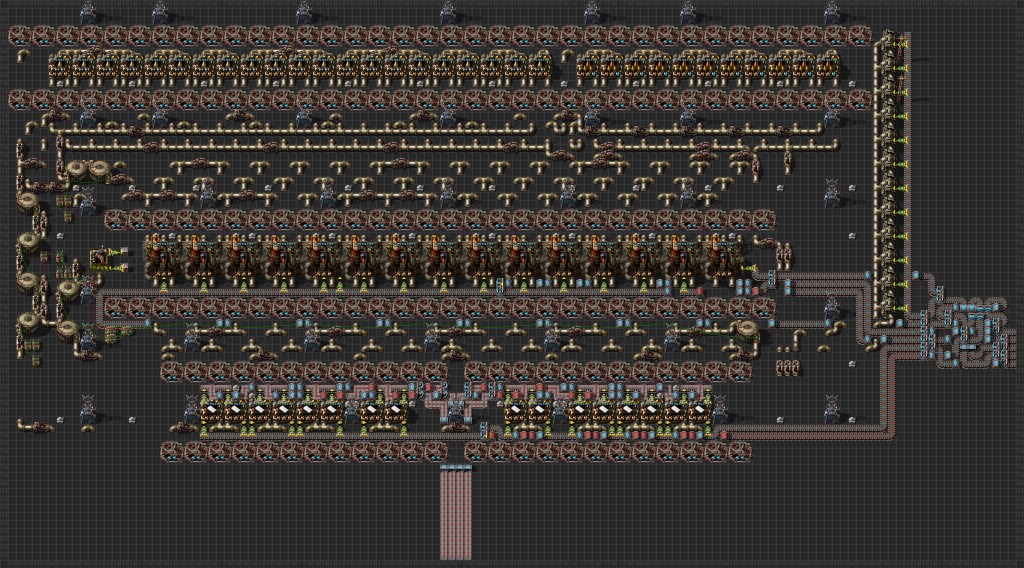Select the substation at bottom-right above belt curve
The image size is (1024, 568).
pyautogui.click(x=832, y=408)
